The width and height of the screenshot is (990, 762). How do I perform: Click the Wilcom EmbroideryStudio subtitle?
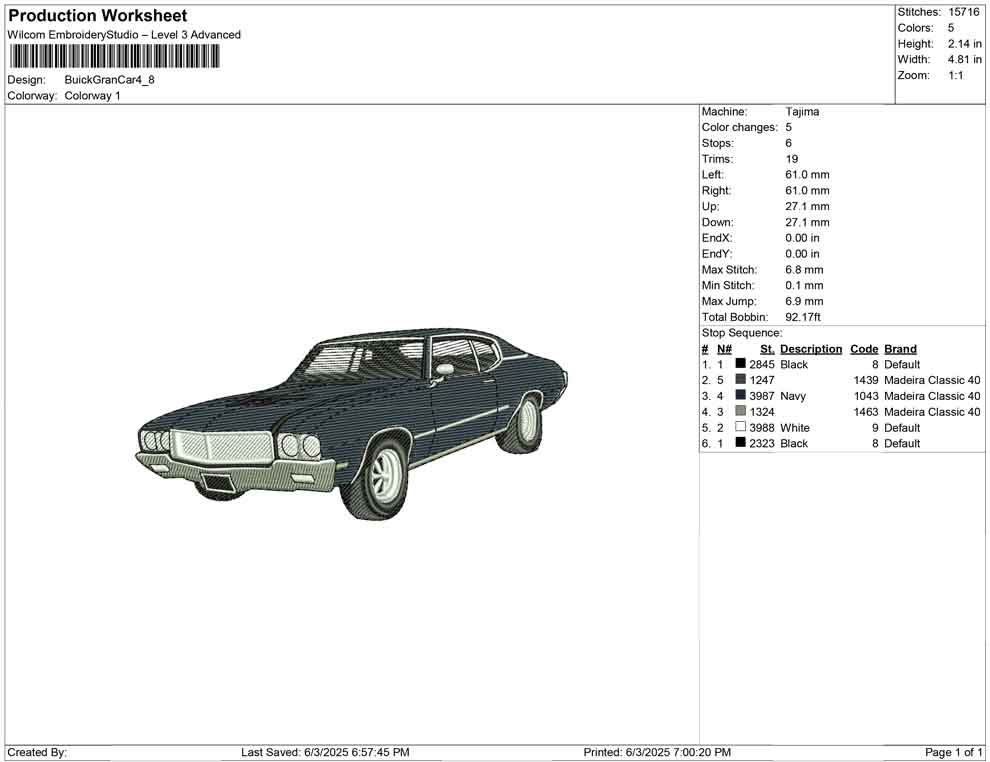click(124, 35)
